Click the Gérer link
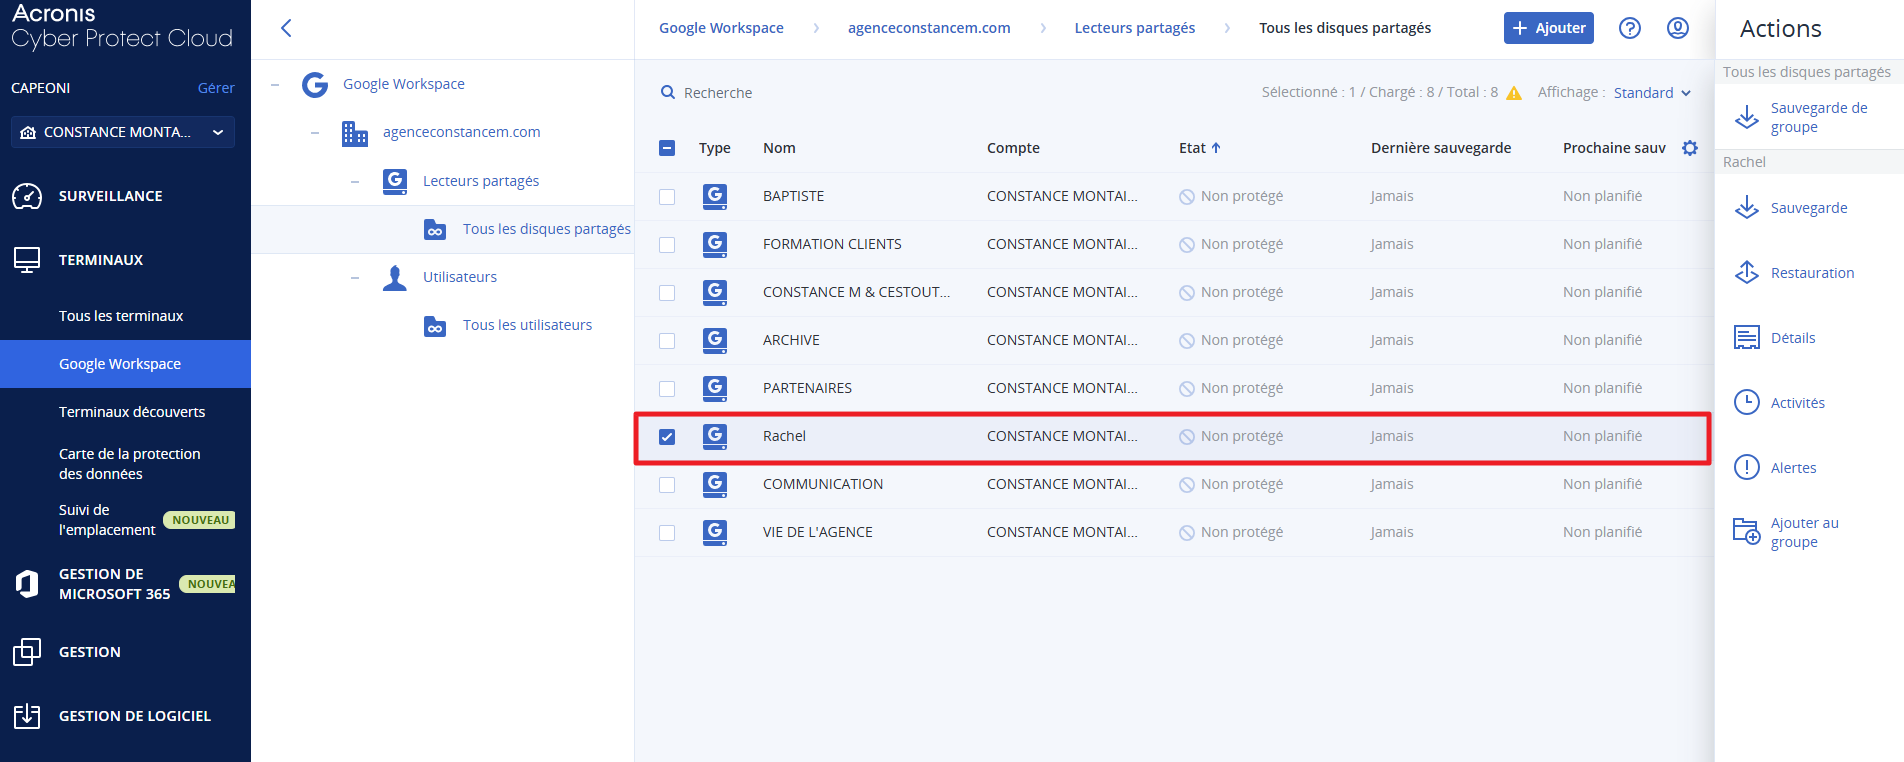The height and width of the screenshot is (762, 1904). [216, 88]
